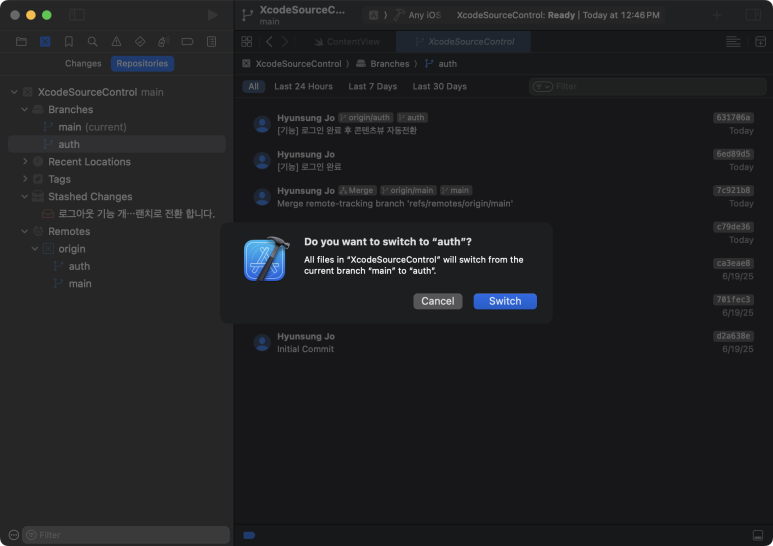
Task: Show All commits filter
Action: click(253, 87)
